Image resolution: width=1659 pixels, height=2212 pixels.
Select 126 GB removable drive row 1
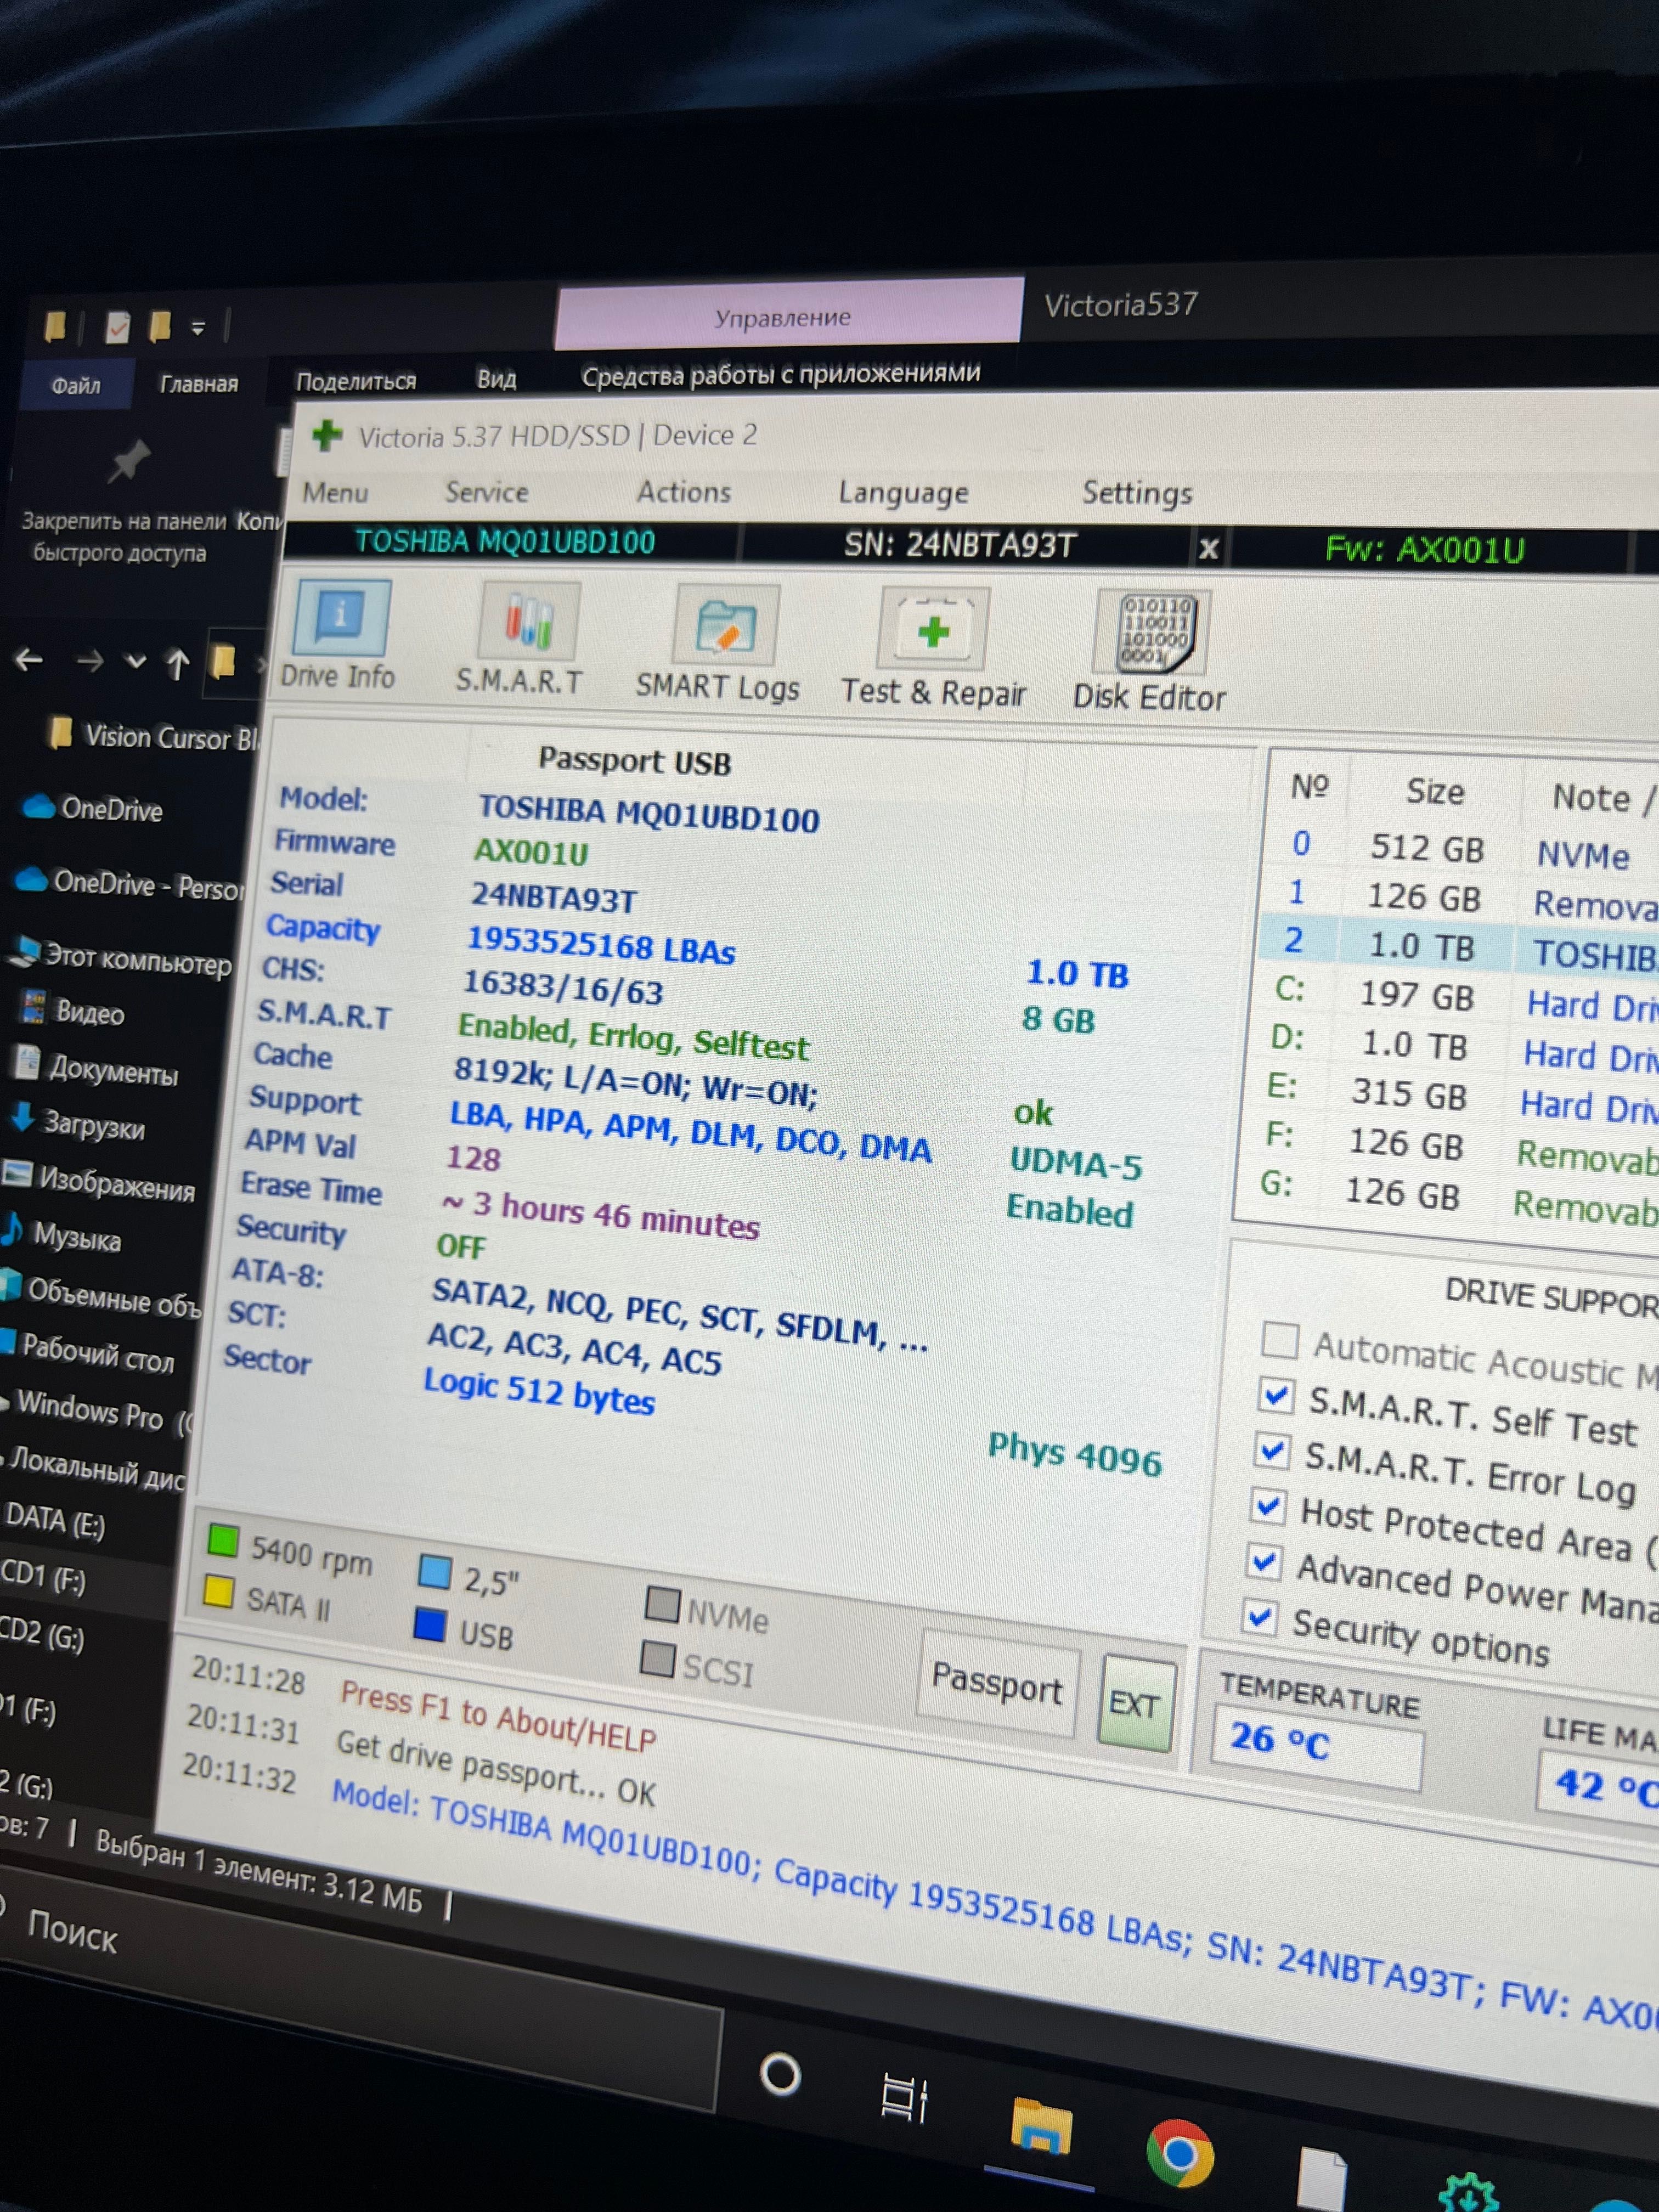[x=1461, y=898]
